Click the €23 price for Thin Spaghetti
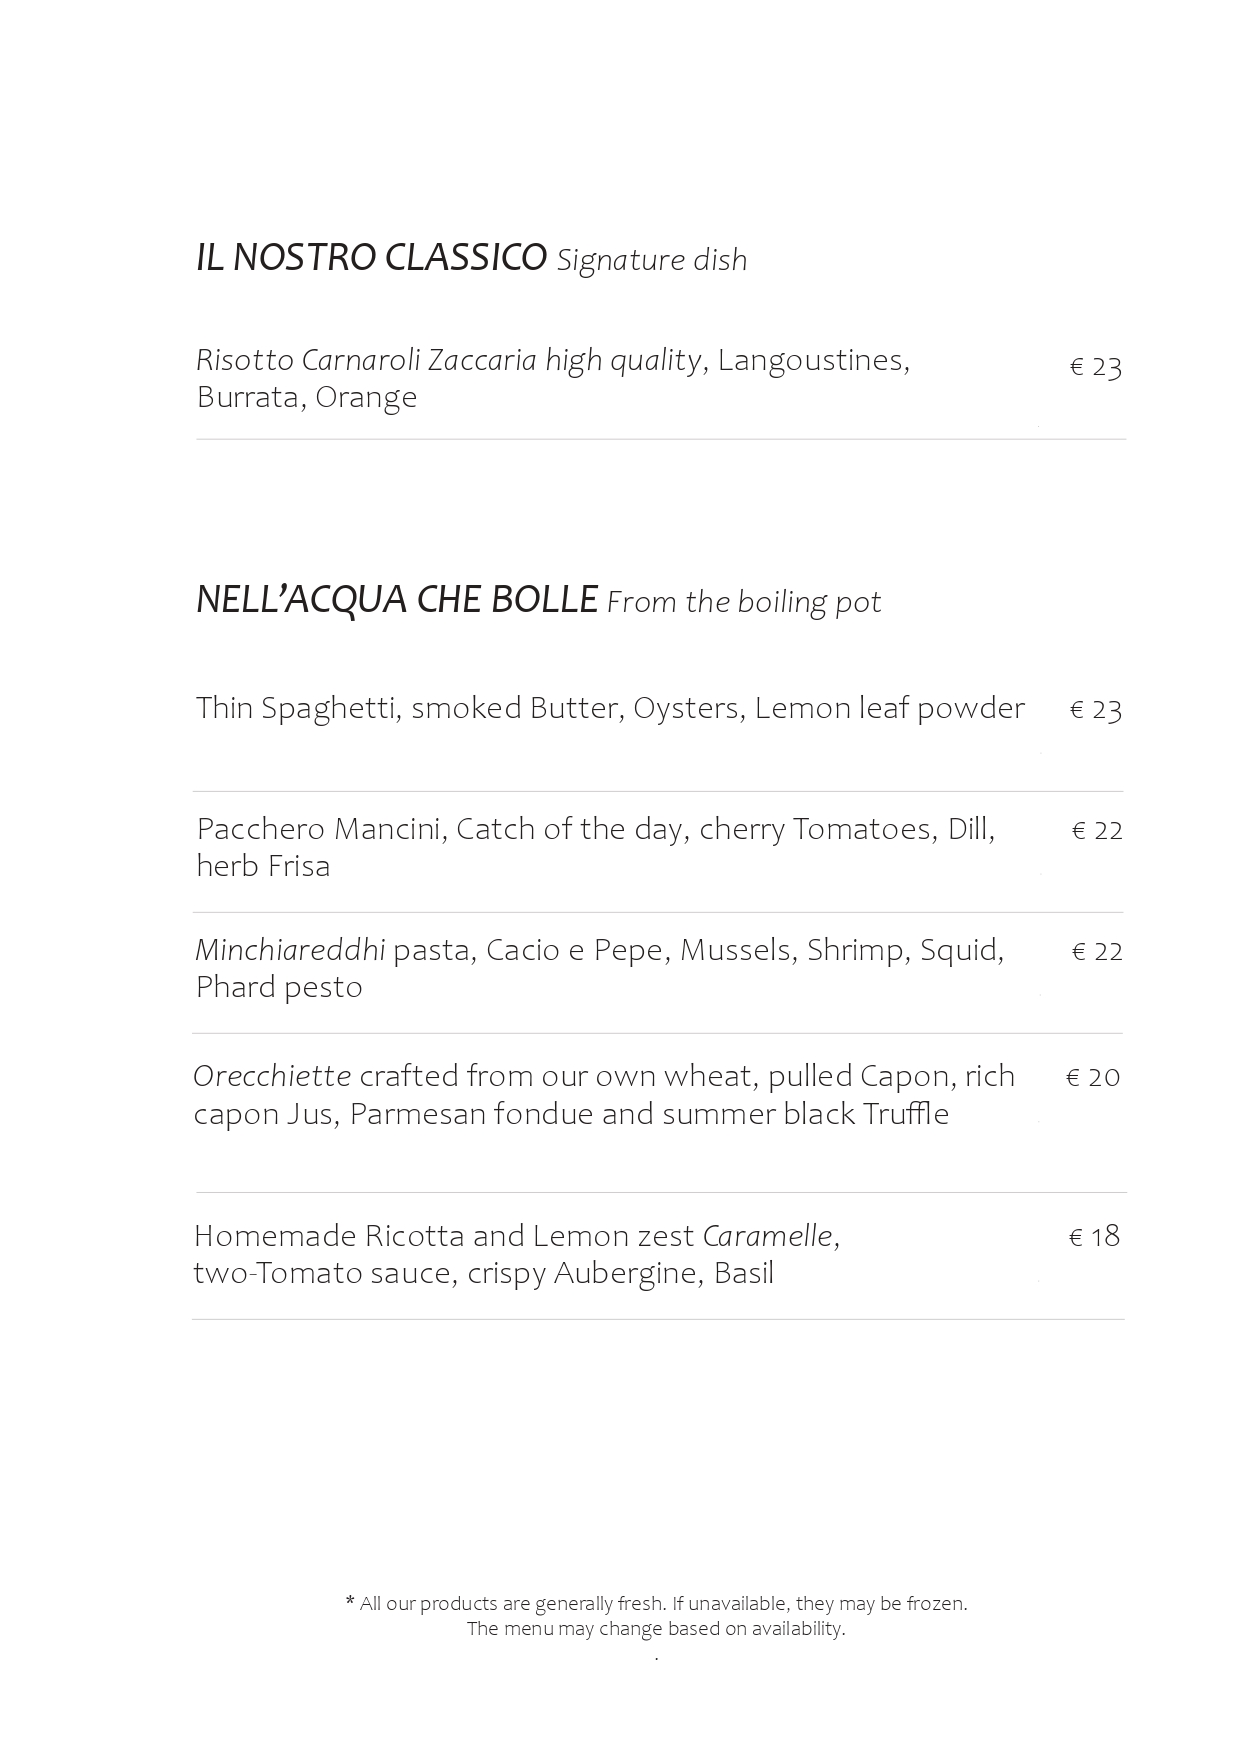Screen dimensions: 1241x1755 [x=1096, y=709]
